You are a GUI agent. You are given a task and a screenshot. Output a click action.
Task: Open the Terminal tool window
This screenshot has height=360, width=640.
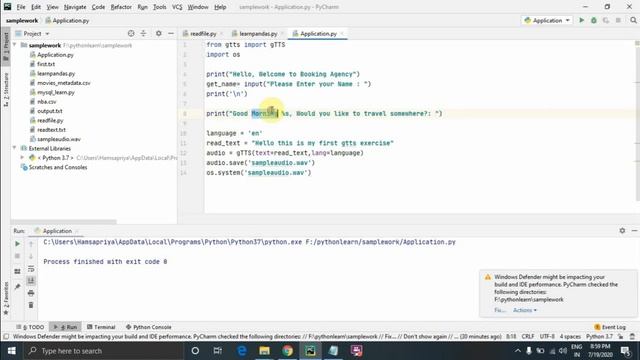click(101, 327)
